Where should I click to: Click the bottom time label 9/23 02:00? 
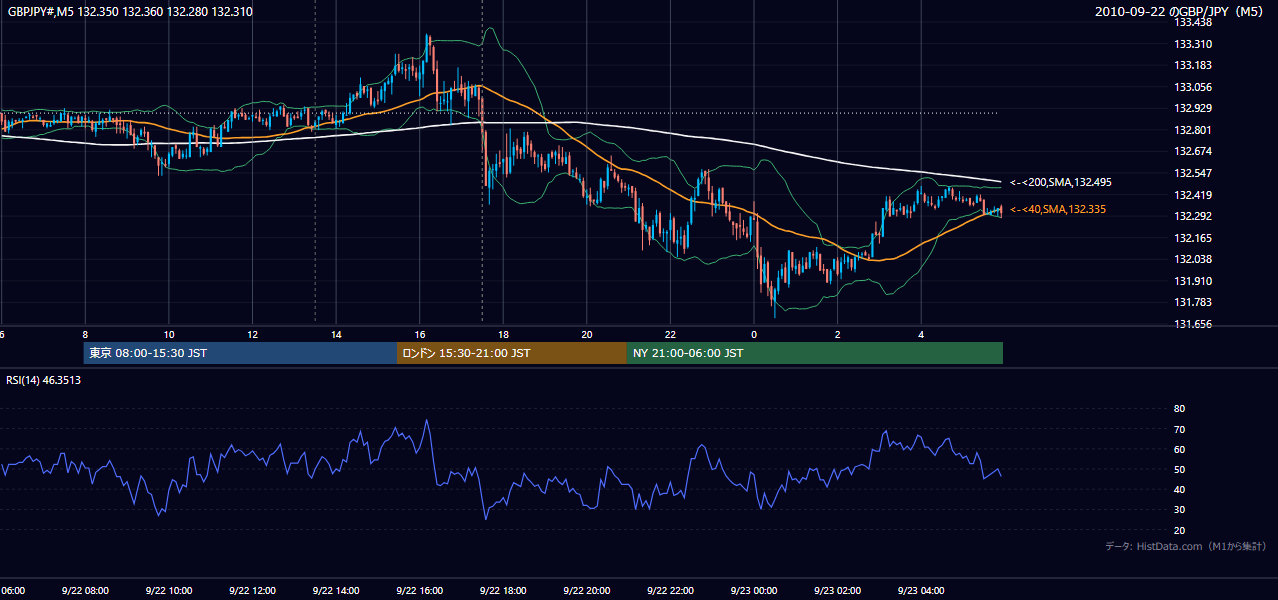[x=837, y=590]
